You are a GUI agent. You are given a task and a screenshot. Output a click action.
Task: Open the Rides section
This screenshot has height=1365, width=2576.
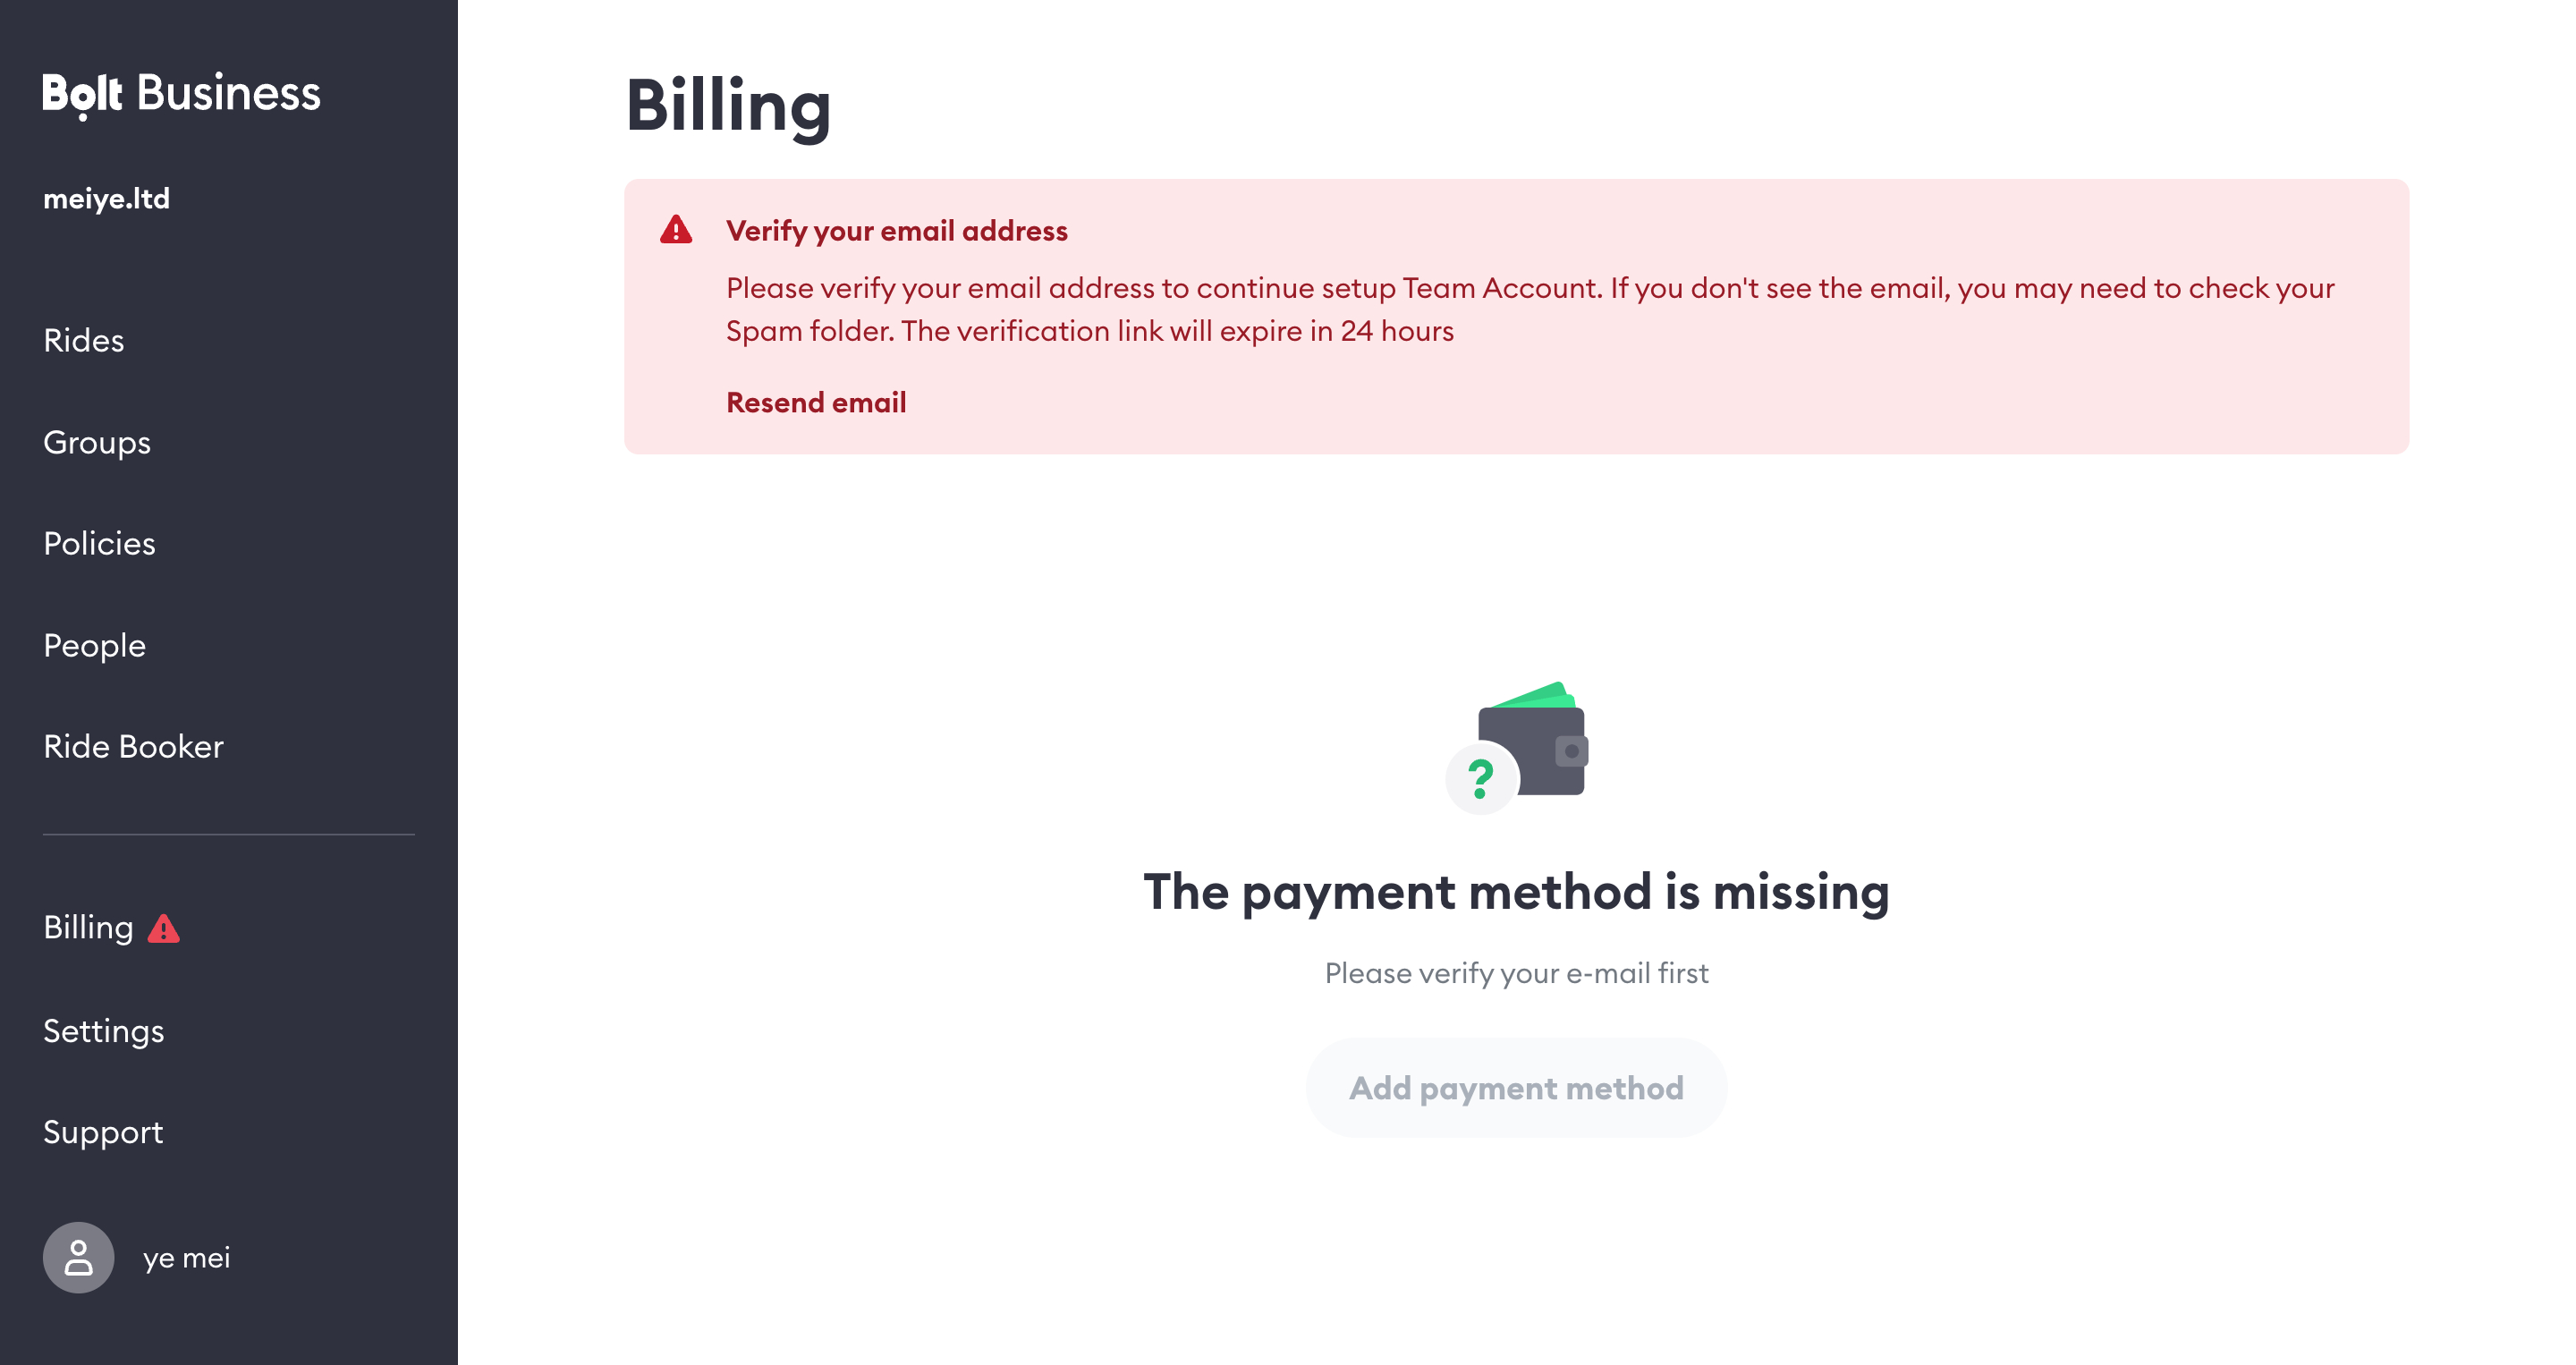(84, 340)
